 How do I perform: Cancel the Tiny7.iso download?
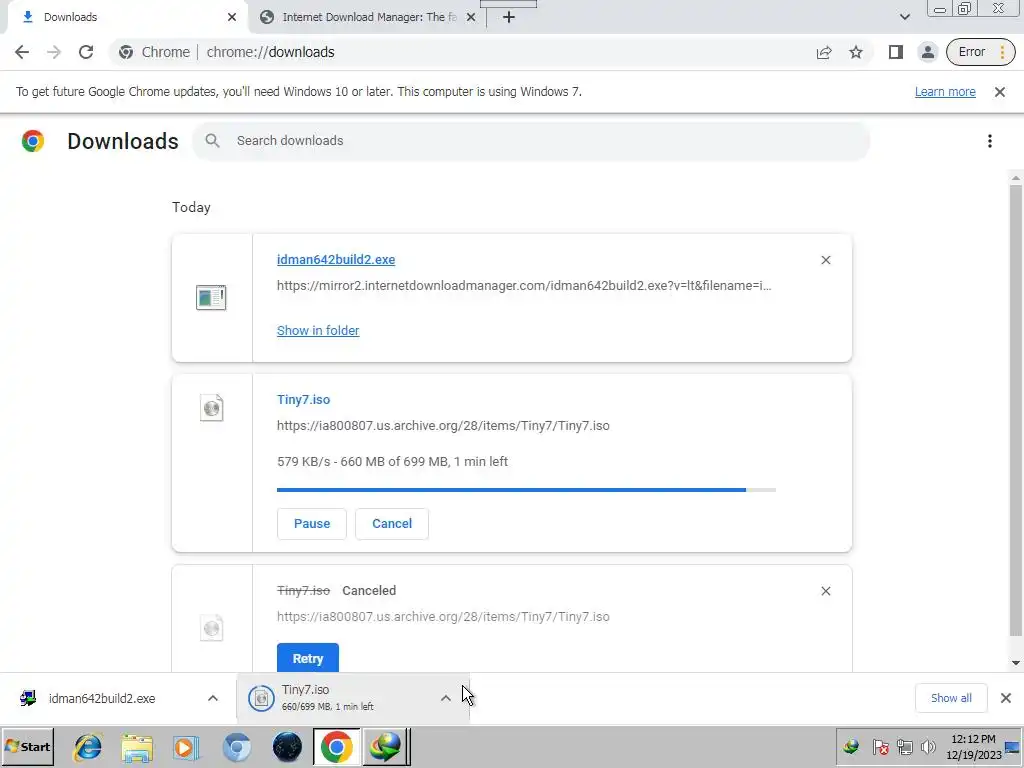(x=392, y=524)
